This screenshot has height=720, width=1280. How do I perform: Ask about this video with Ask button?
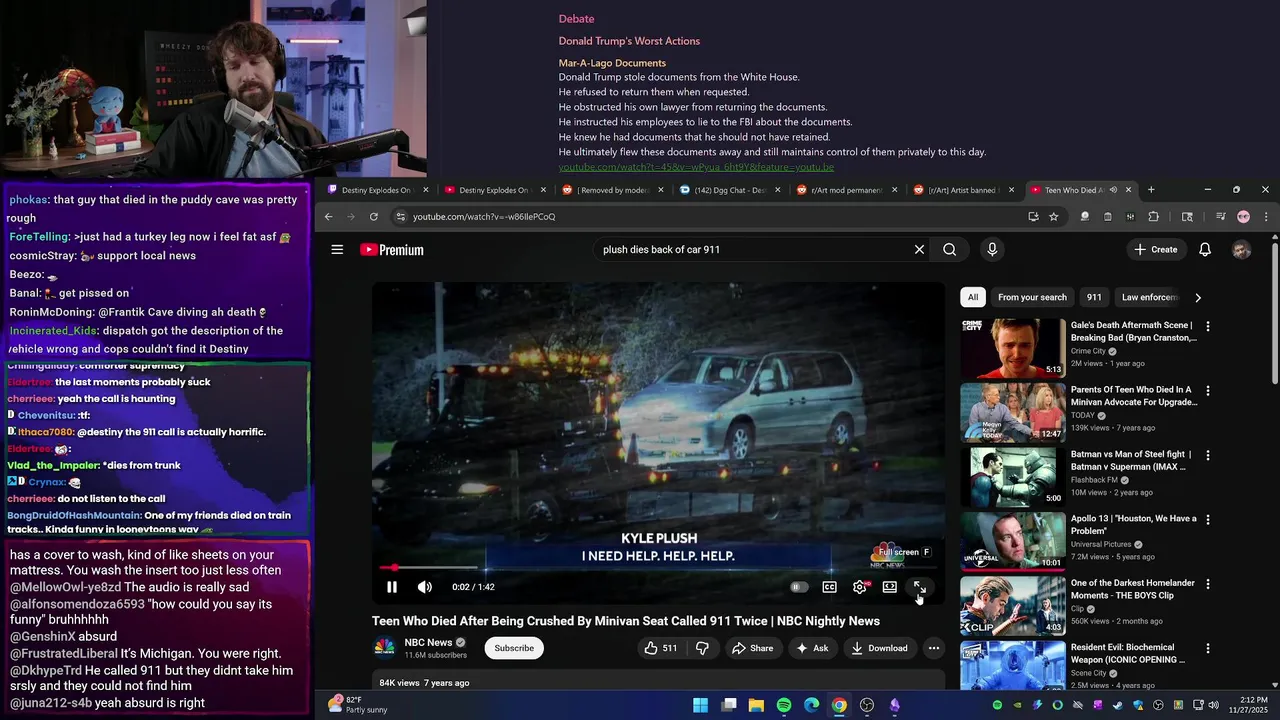coord(811,648)
